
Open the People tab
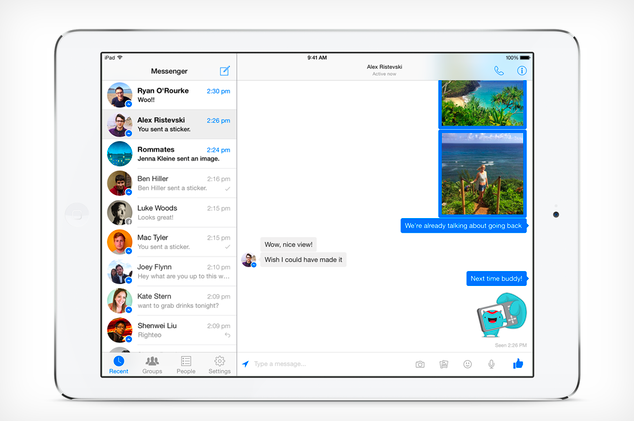click(x=186, y=364)
